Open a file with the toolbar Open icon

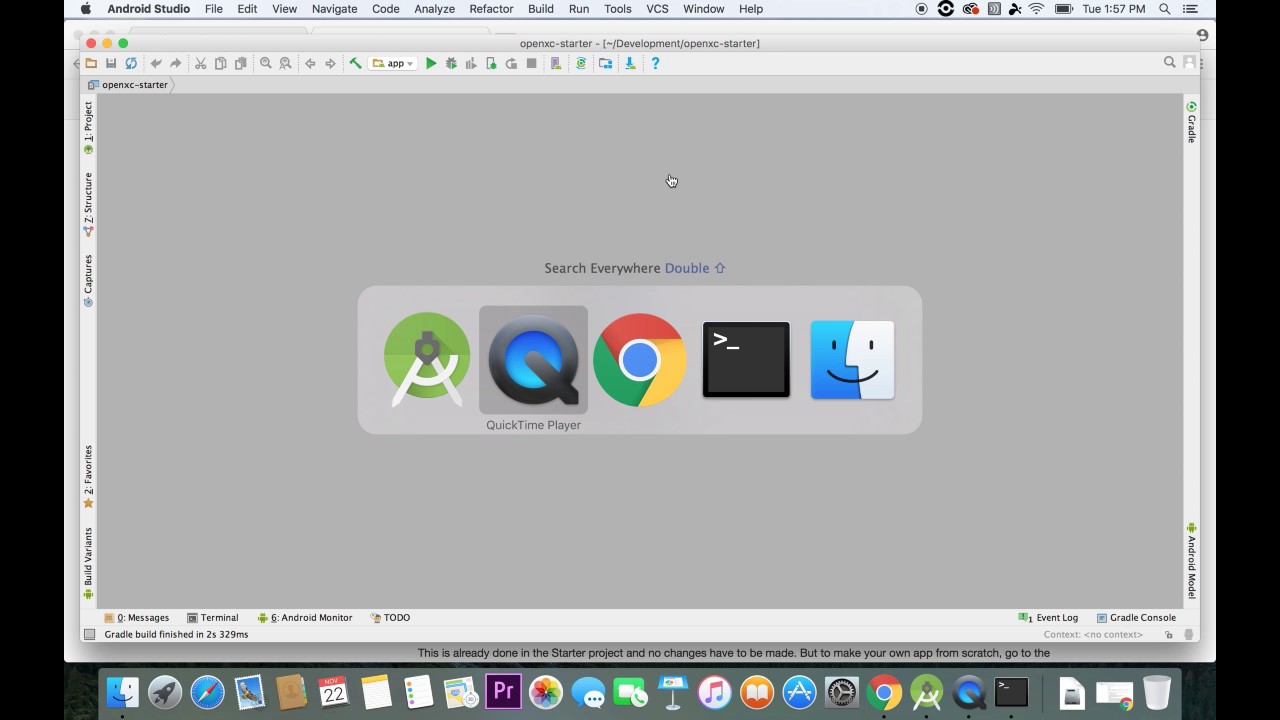pos(91,63)
